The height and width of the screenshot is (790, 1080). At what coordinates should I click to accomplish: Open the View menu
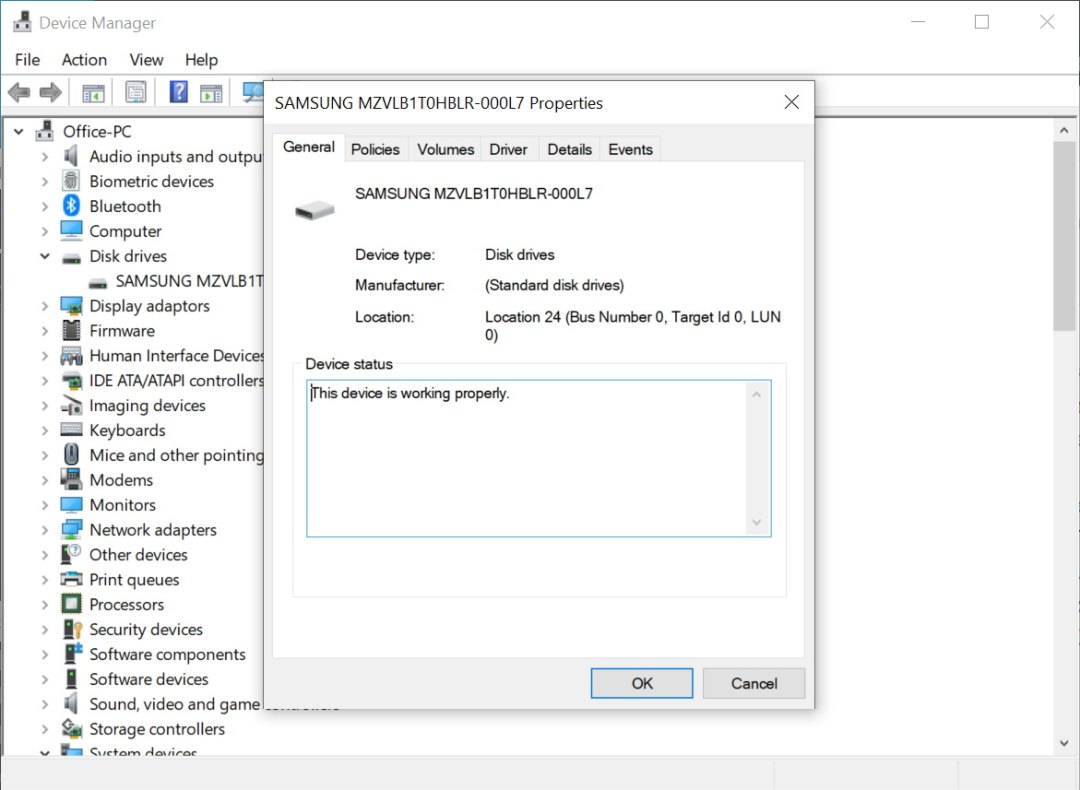[146, 60]
